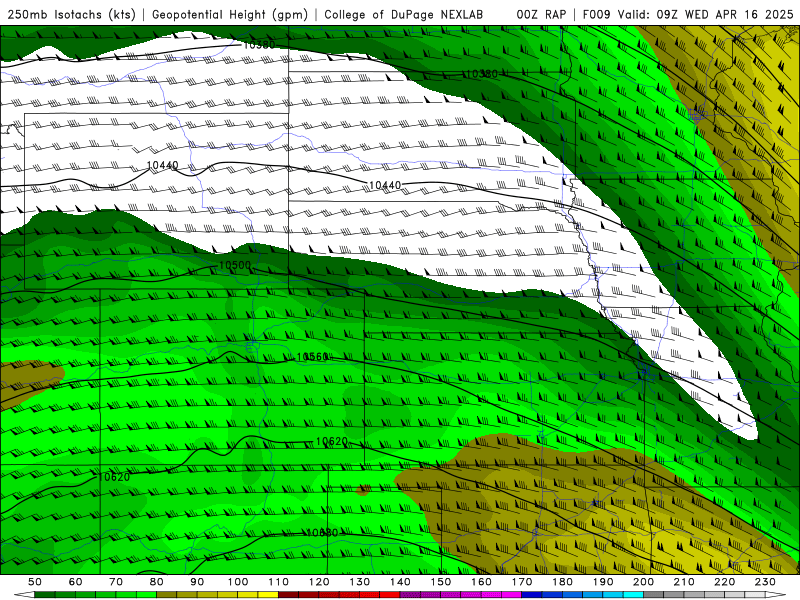Click the 200 kt colorbar label
The height and width of the screenshot is (600, 800).
click(644, 582)
